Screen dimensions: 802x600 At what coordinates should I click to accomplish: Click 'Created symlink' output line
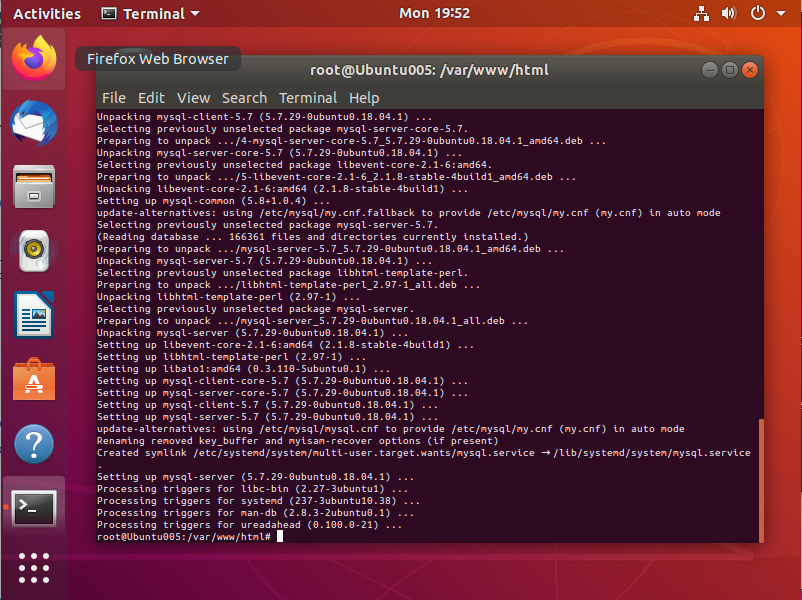coord(424,453)
